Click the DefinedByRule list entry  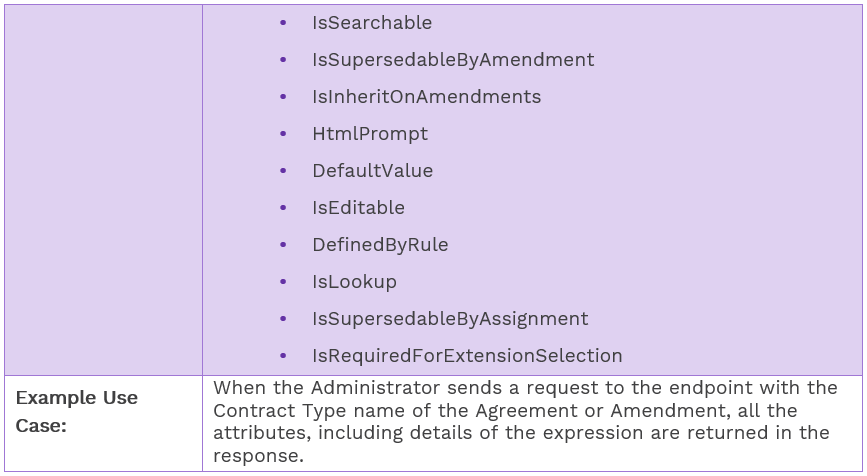[379, 245]
